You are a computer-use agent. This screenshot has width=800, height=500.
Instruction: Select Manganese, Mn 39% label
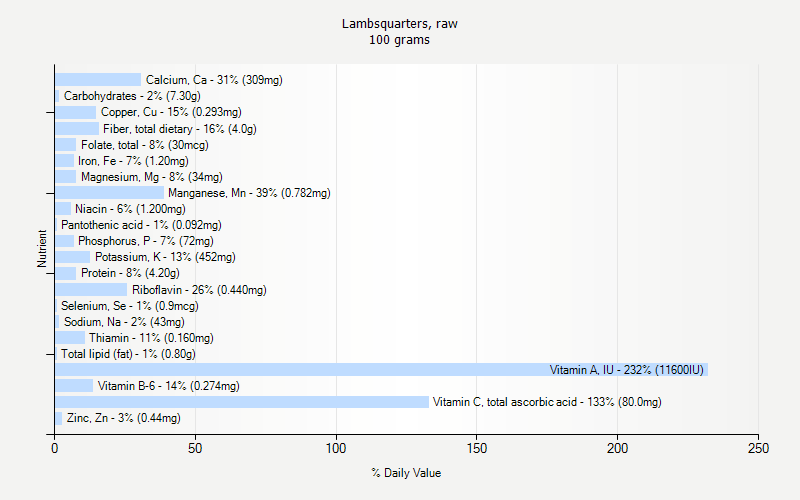(249, 193)
